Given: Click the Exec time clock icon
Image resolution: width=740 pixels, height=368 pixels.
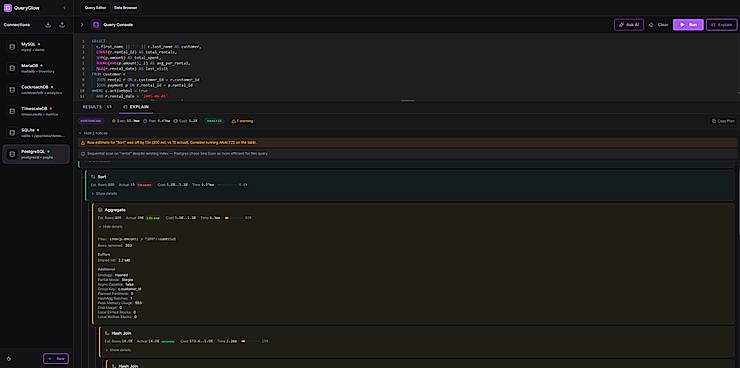Looking at the screenshot, I should tap(114, 121).
